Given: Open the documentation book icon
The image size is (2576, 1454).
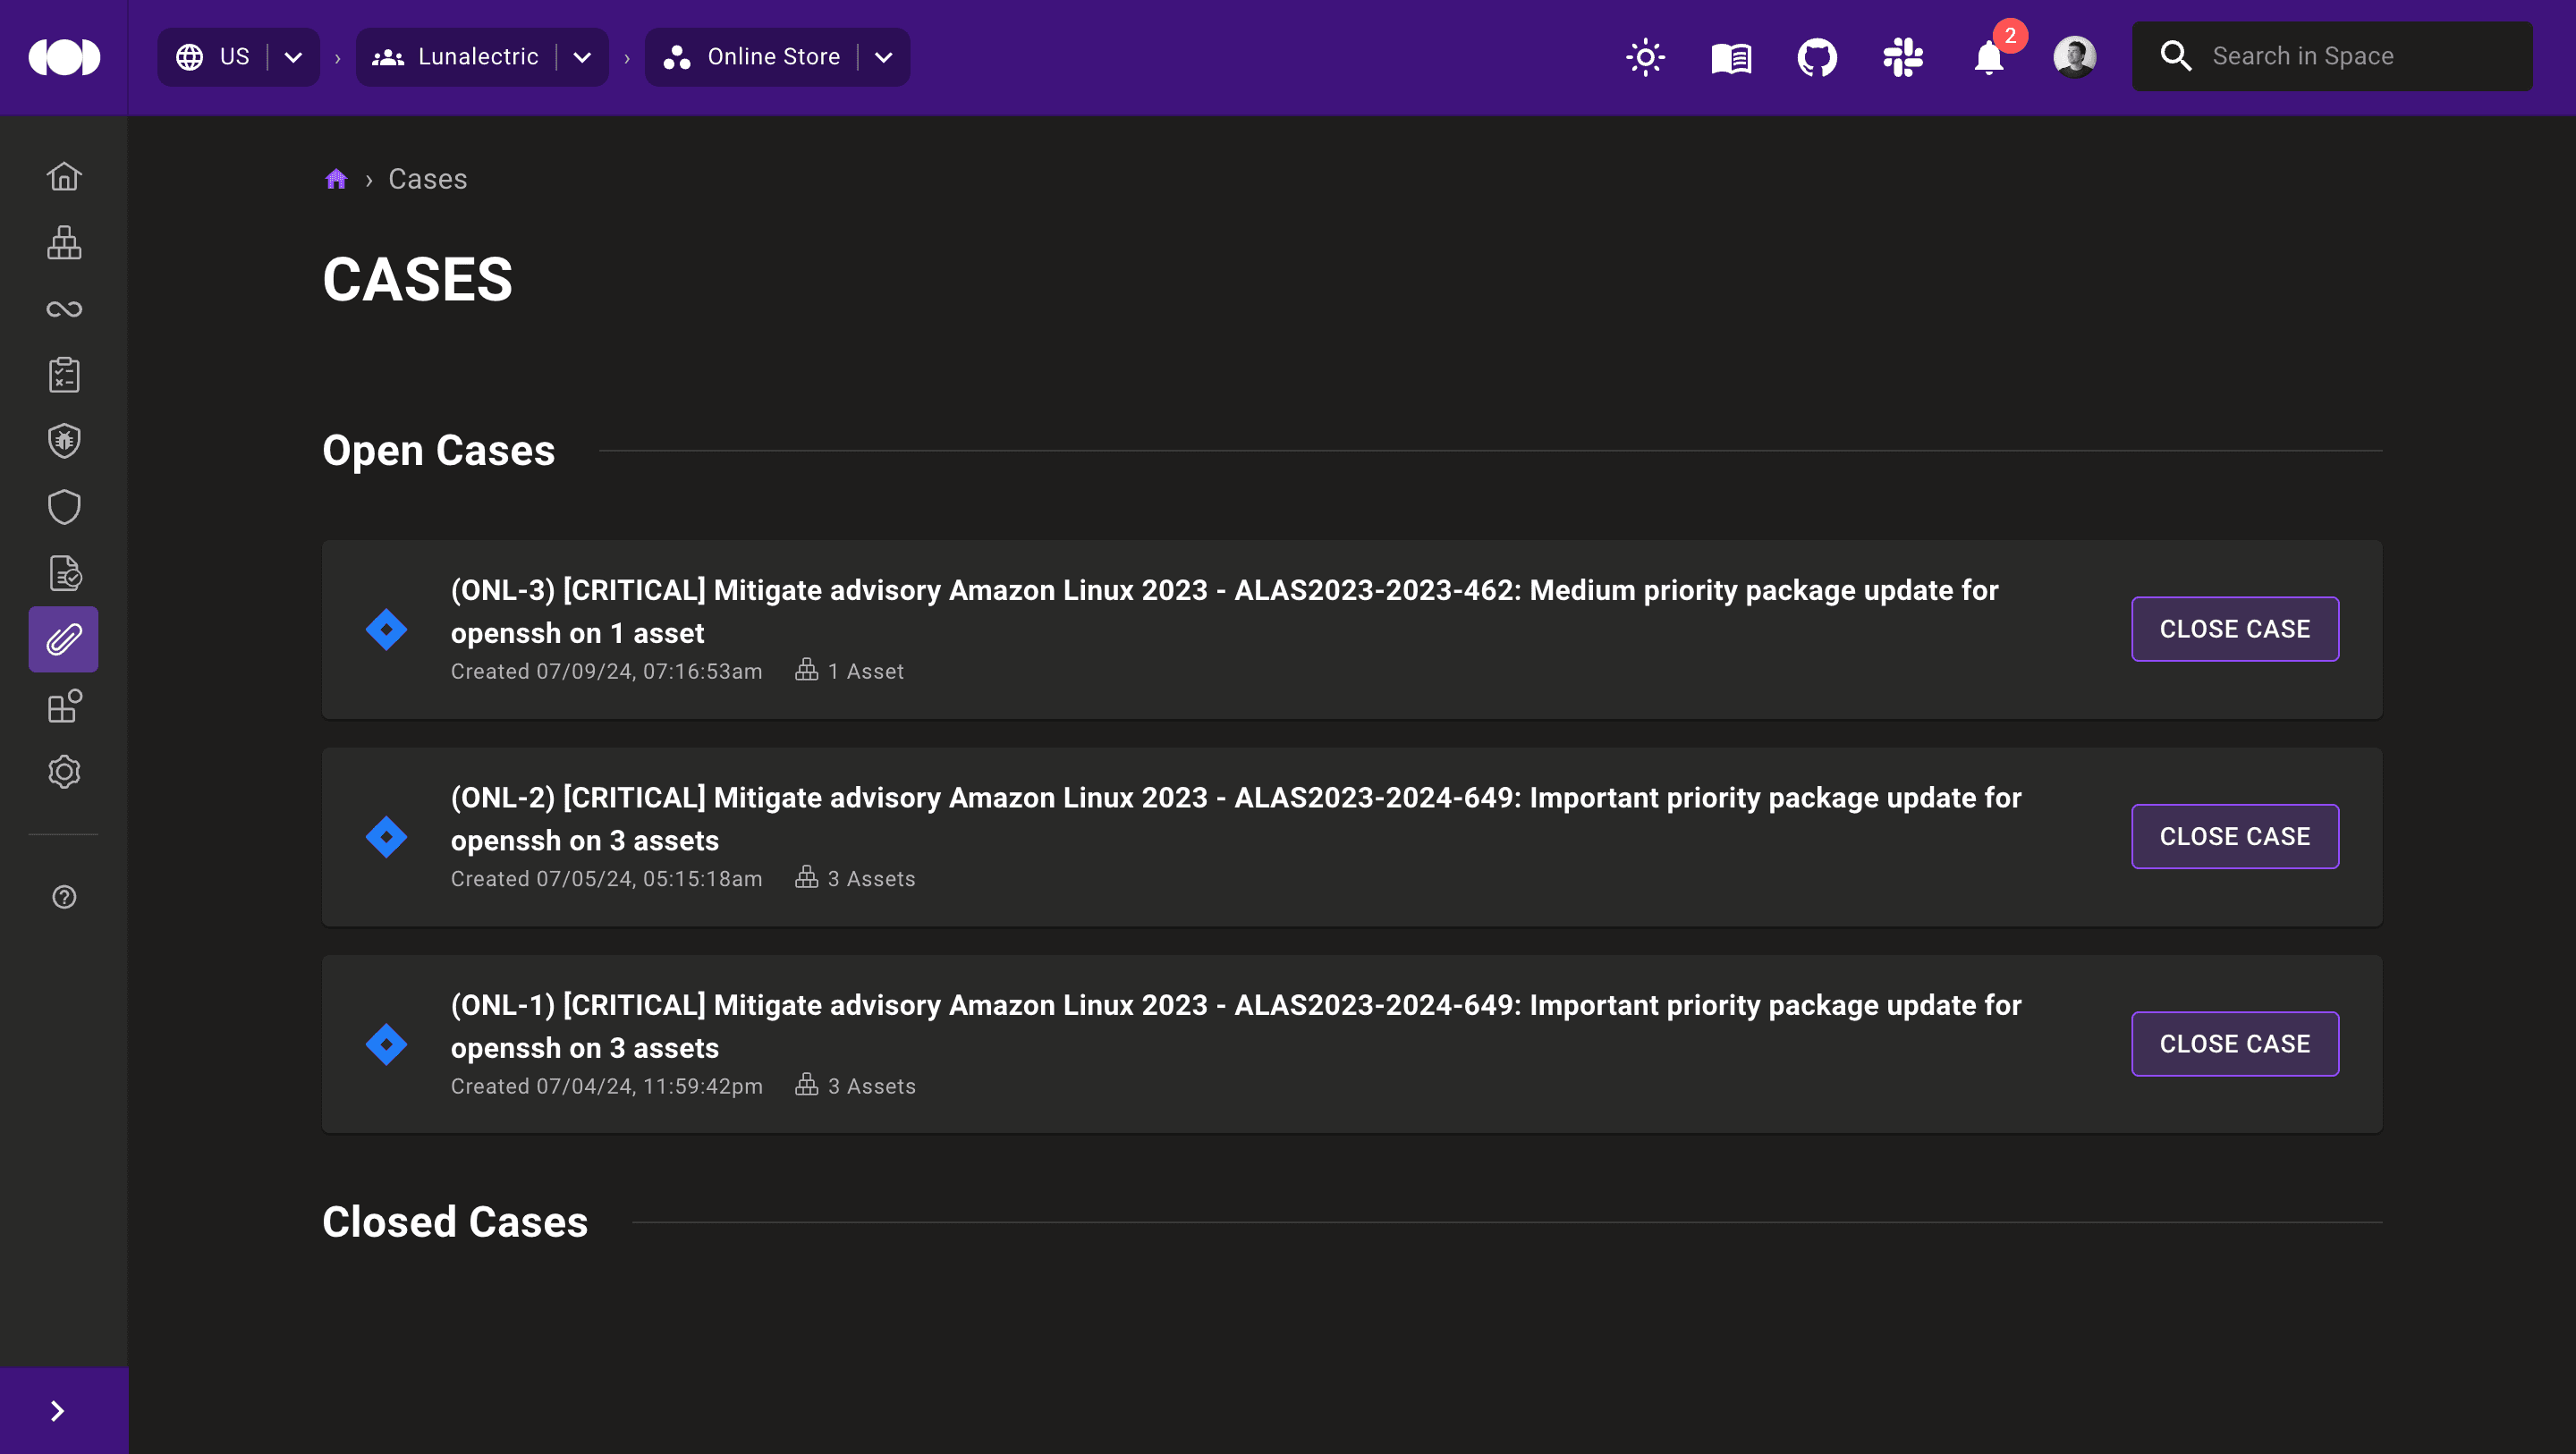Looking at the screenshot, I should [1731, 57].
